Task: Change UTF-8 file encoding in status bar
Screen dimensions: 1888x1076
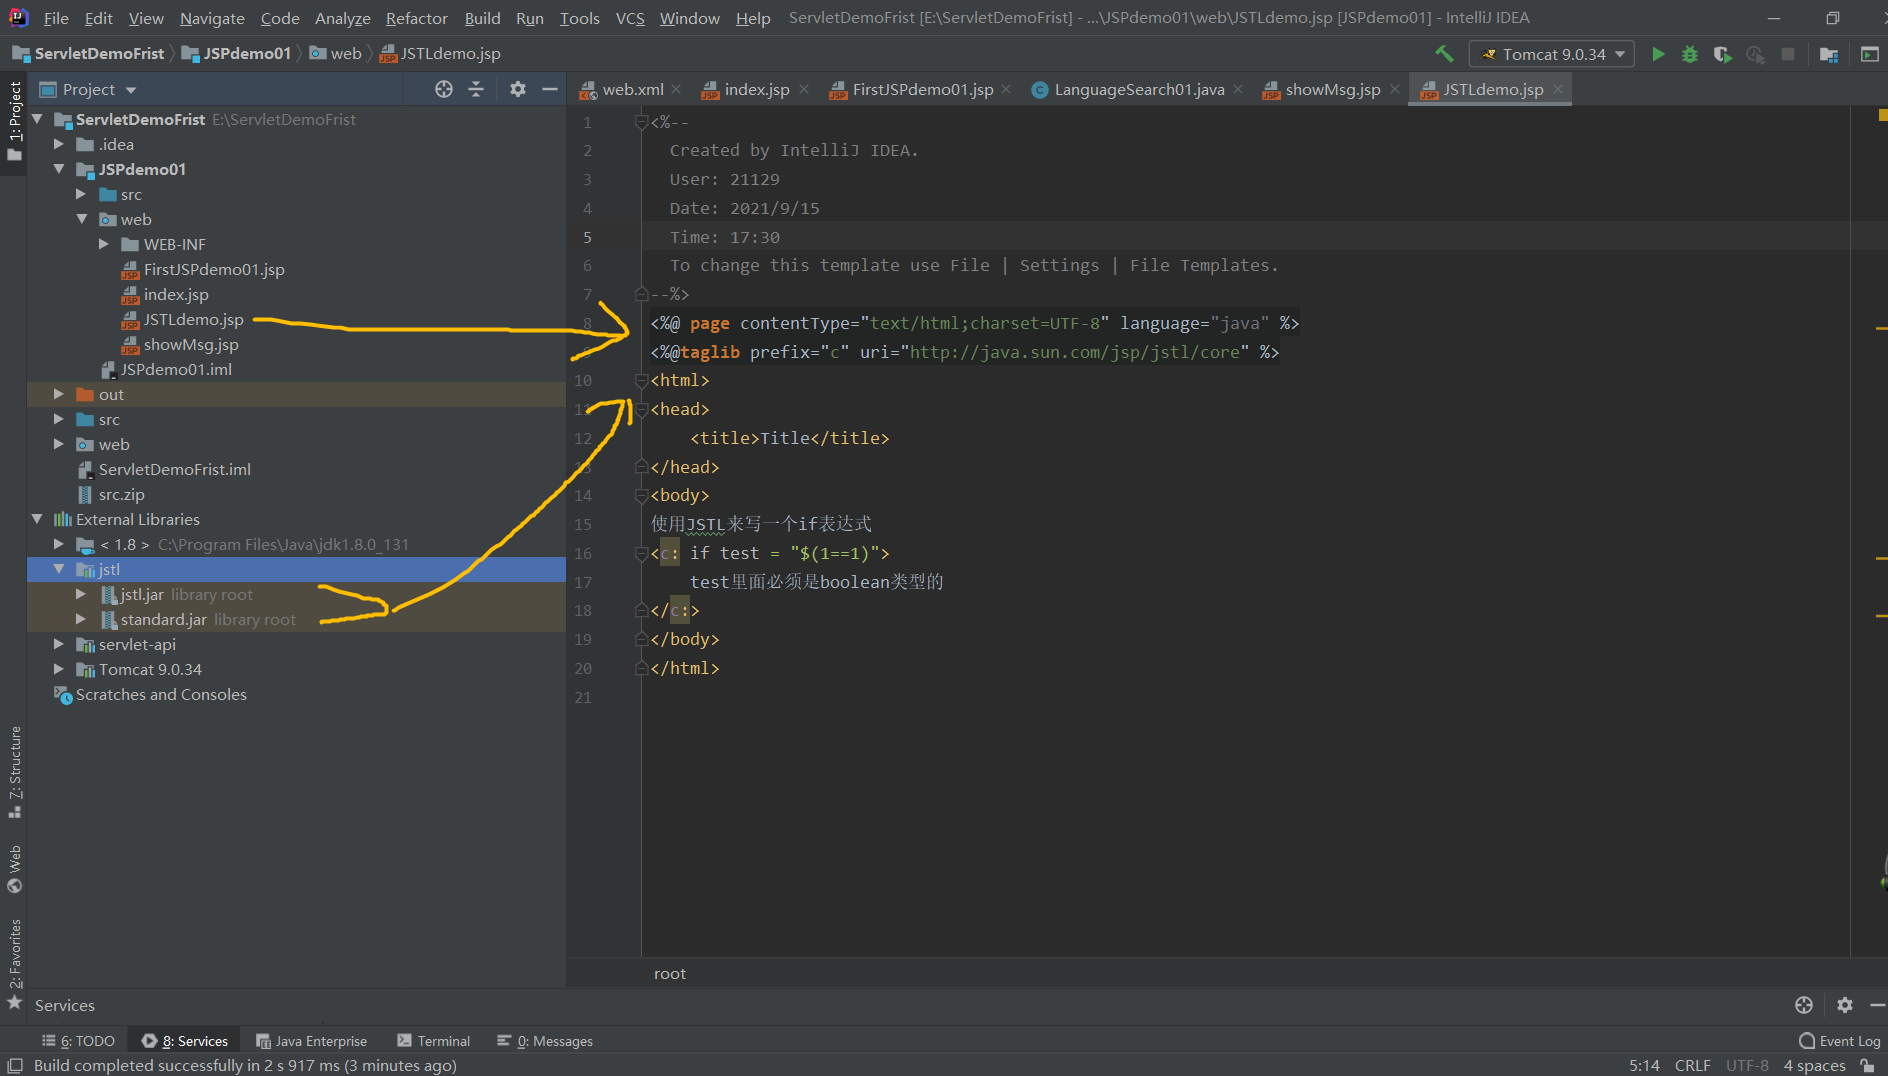Action: [x=1747, y=1066]
